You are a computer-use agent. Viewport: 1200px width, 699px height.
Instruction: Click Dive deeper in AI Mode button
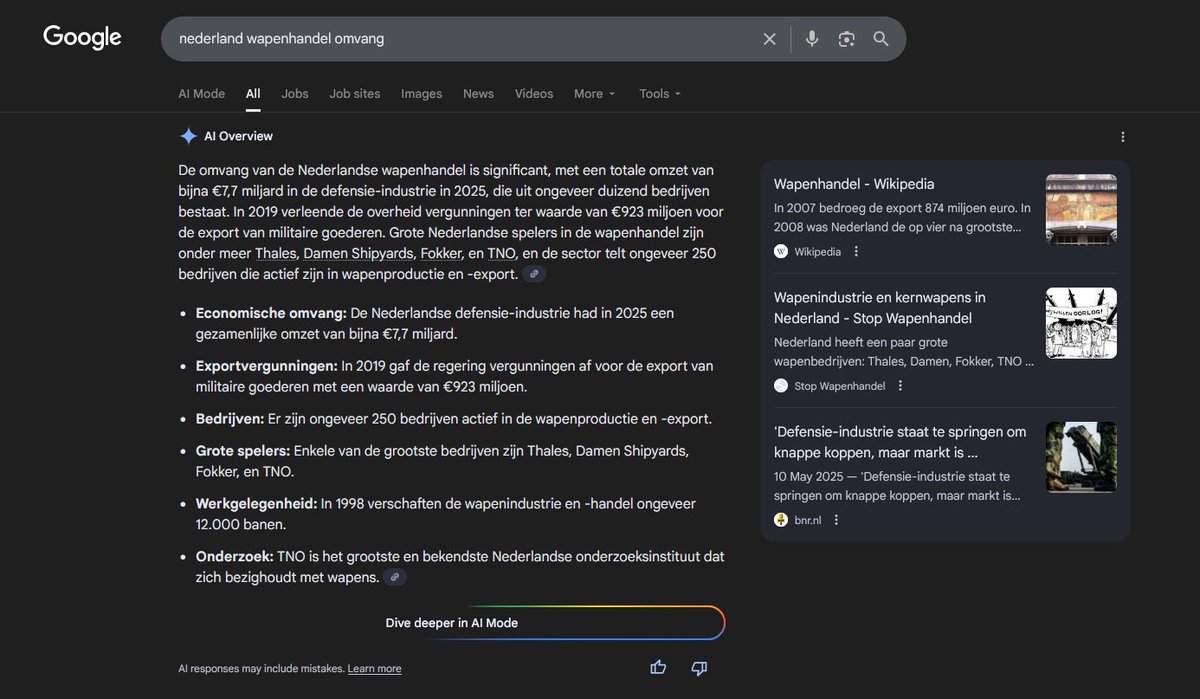(x=452, y=623)
